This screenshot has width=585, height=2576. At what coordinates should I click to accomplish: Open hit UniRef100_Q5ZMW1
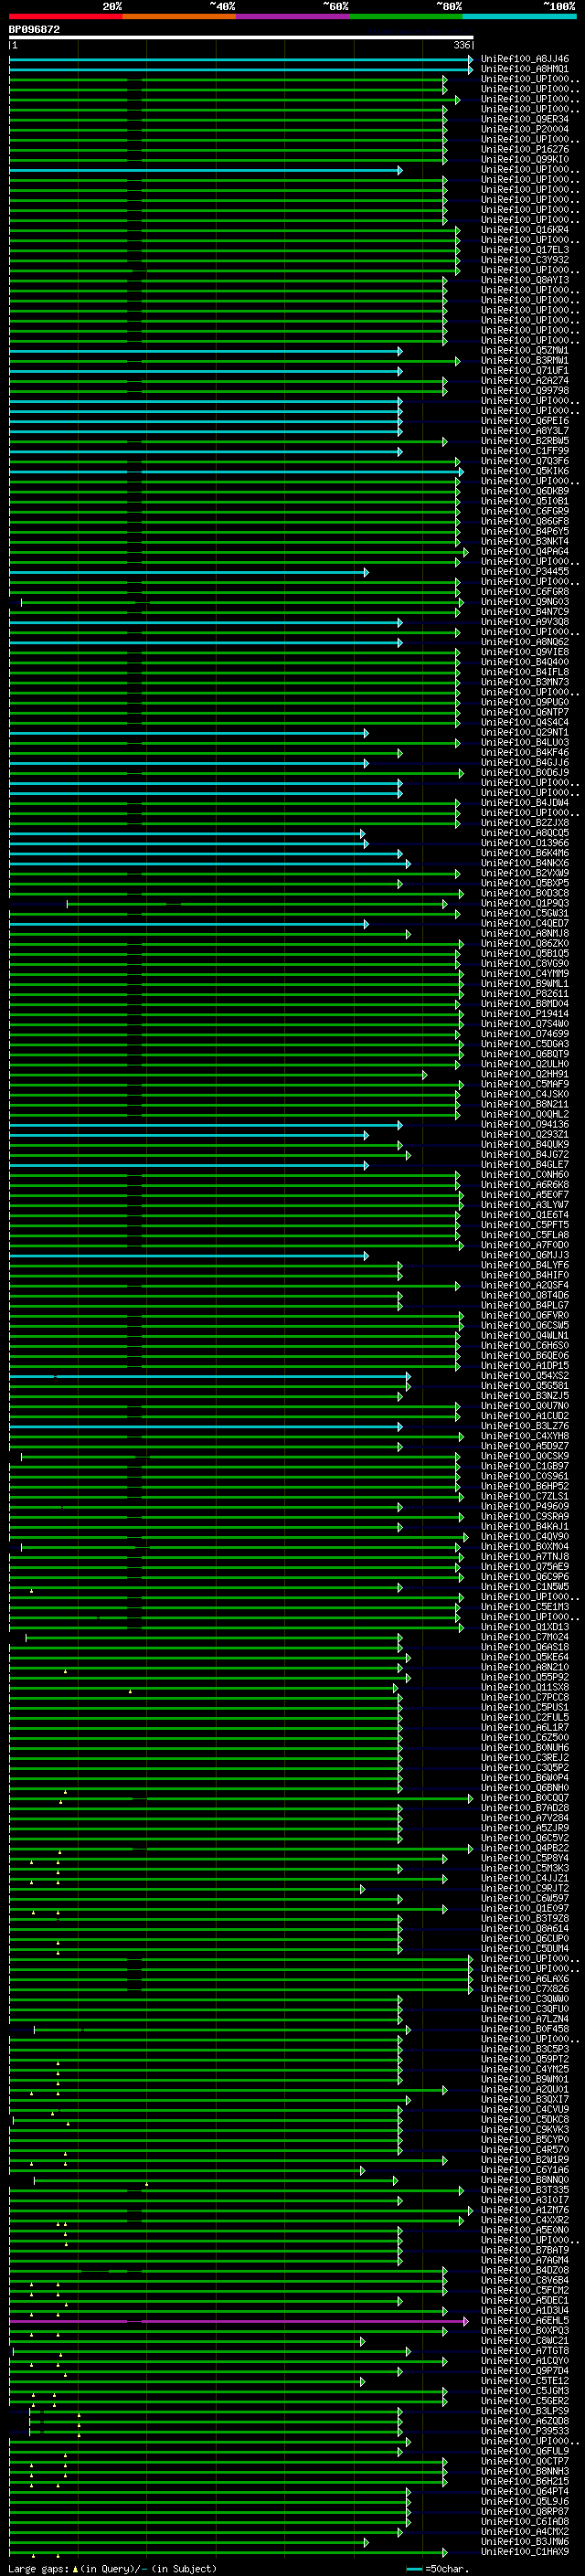click(x=524, y=350)
